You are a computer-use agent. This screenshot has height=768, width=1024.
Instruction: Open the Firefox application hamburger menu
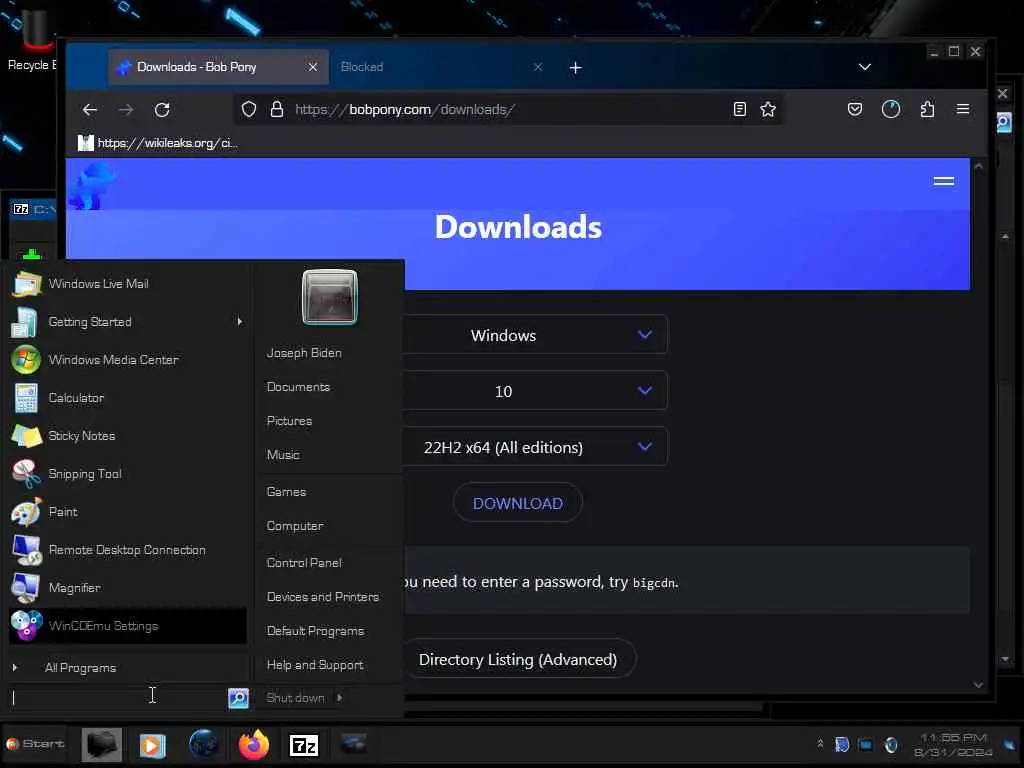coord(963,109)
